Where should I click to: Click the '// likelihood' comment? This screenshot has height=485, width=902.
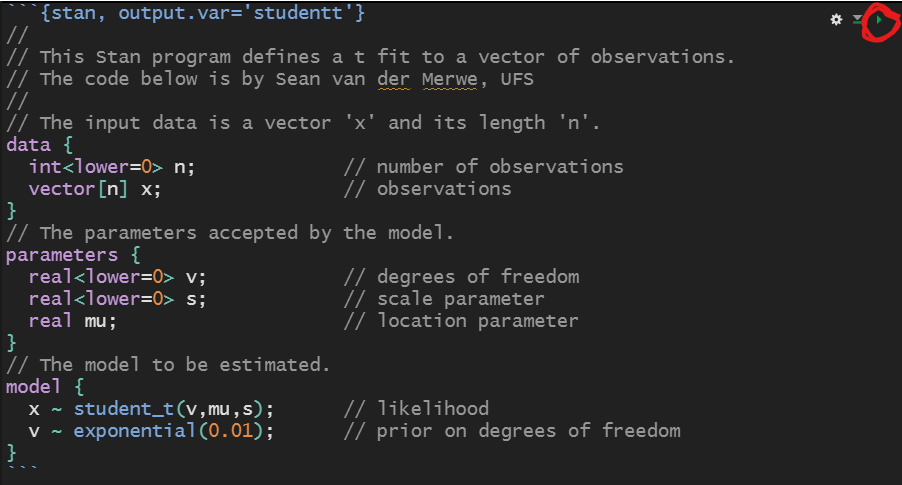(416, 409)
